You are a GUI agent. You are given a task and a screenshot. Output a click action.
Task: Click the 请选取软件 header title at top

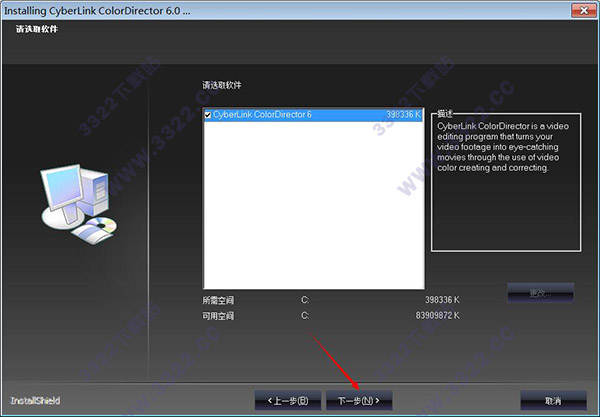[x=37, y=29]
